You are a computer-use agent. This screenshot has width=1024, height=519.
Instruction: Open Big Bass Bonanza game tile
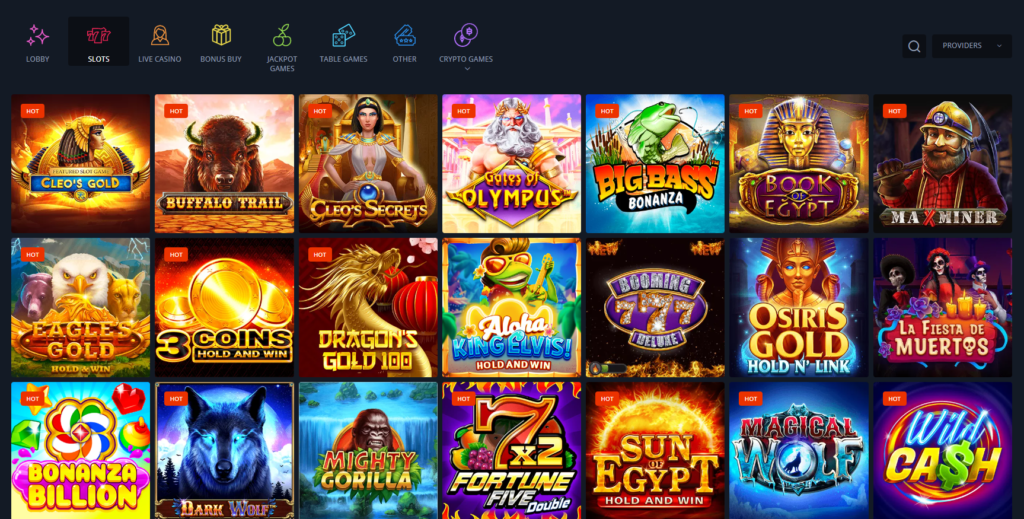tap(655, 164)
